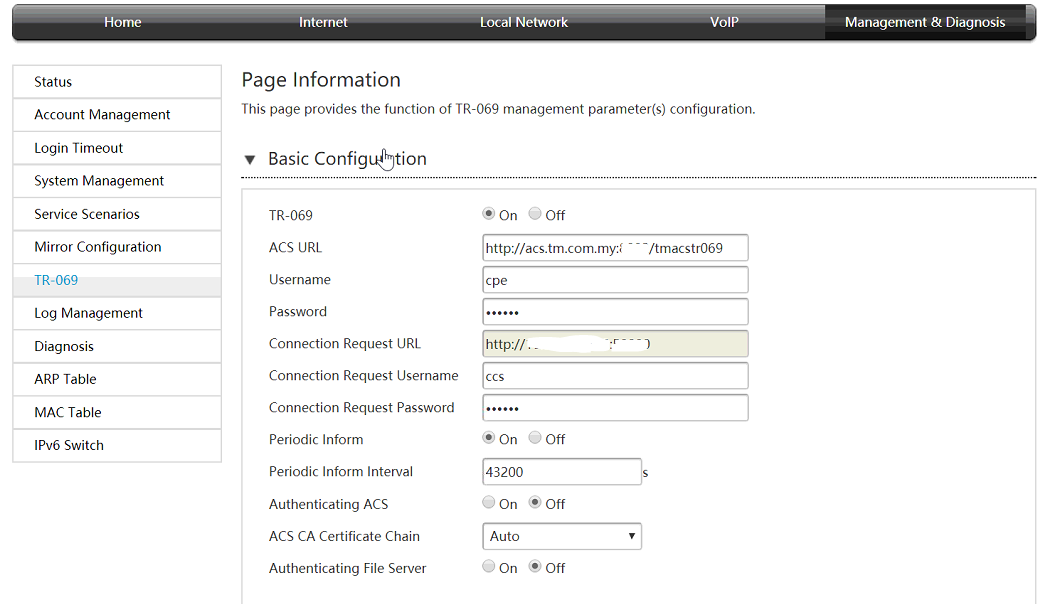Enable Authenticating ACS with On radio
1046x604 pixels.
(489, 503)
